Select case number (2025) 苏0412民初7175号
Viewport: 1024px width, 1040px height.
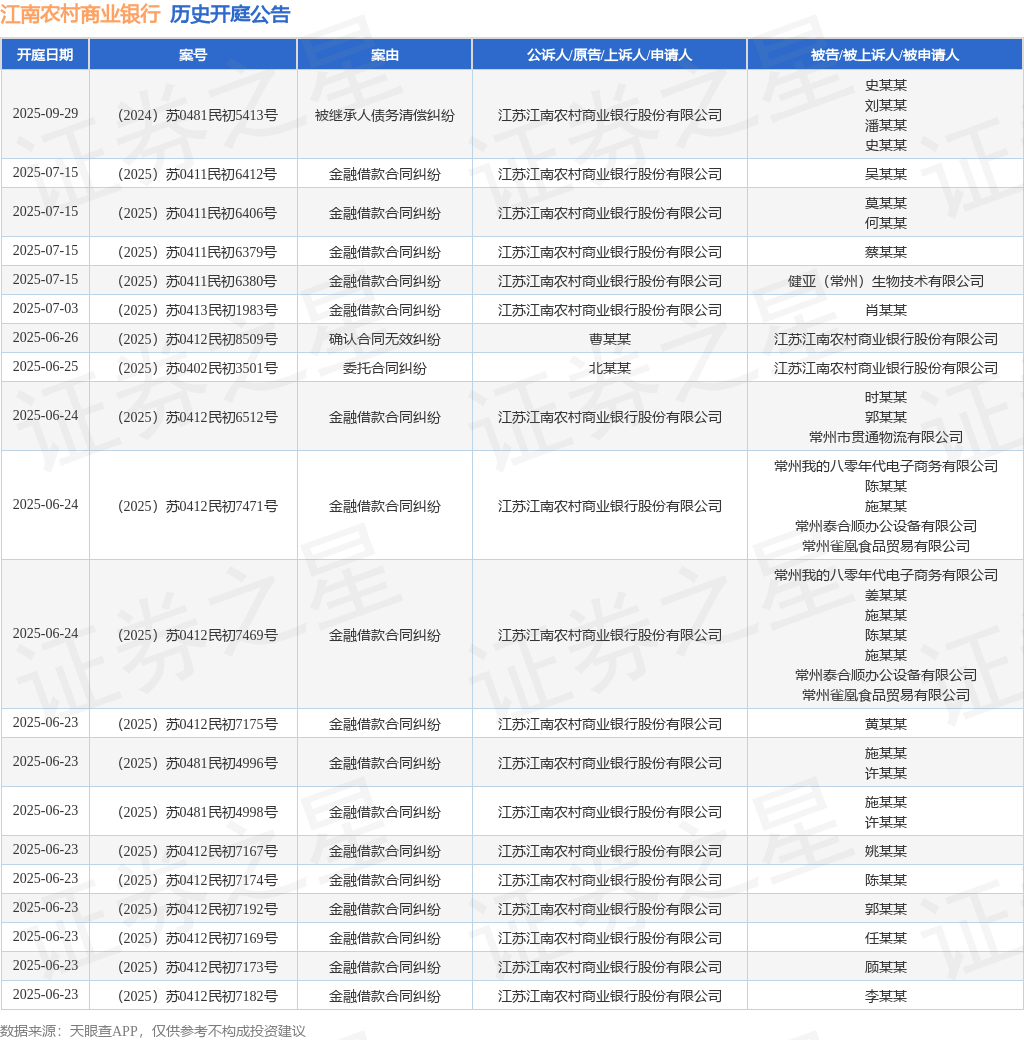198,724
